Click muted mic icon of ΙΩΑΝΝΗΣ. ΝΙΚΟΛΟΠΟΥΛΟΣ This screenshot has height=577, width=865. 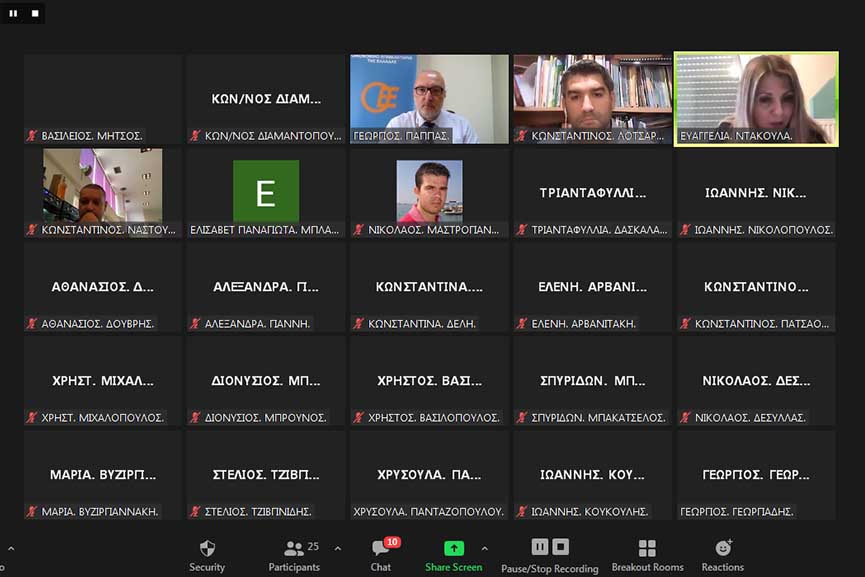(685, 229)
